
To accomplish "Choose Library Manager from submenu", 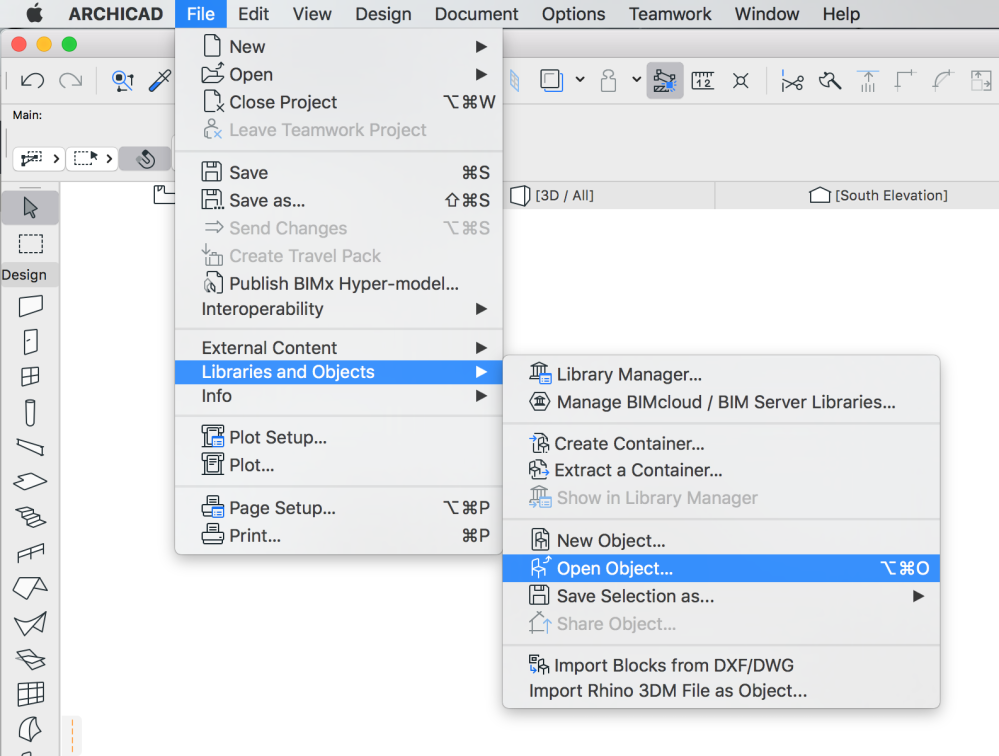I will tap(721, 374).
